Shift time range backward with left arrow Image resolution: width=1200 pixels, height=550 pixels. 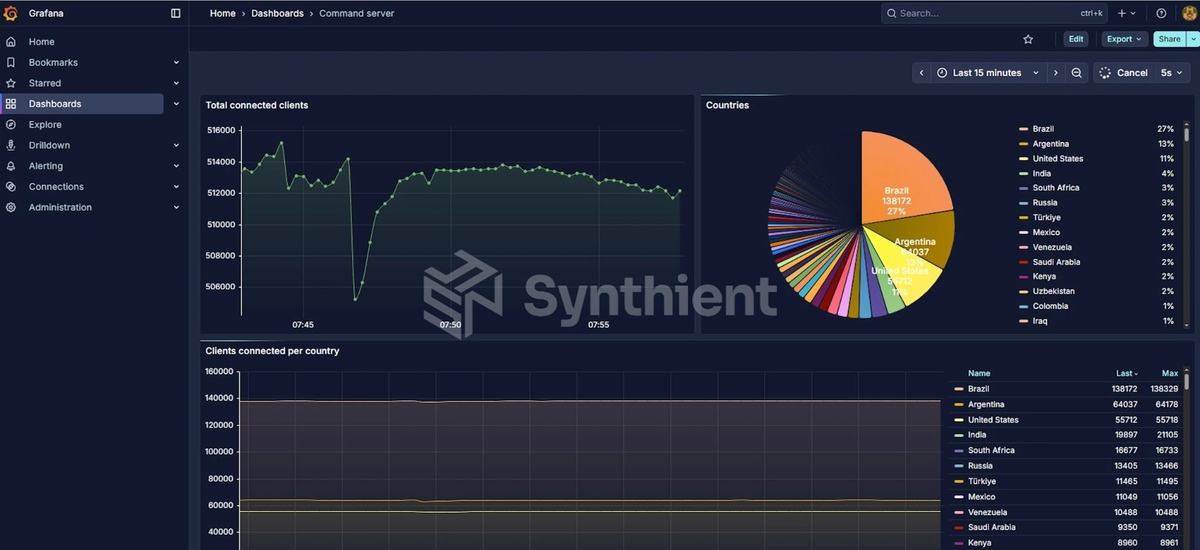922,73
